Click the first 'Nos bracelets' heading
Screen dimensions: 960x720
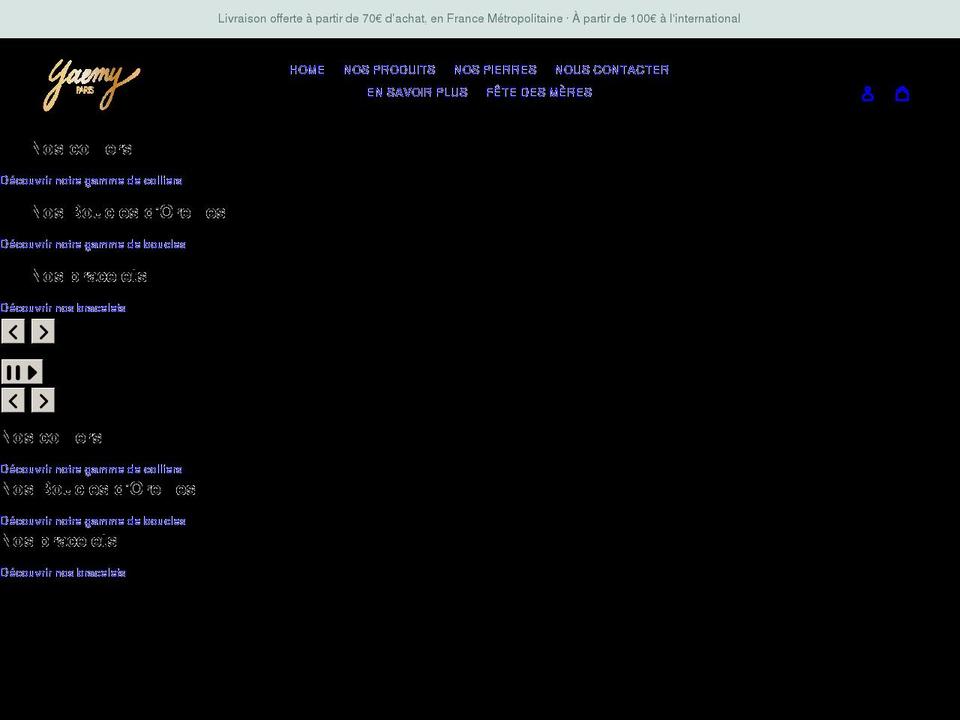click(90, 276)
